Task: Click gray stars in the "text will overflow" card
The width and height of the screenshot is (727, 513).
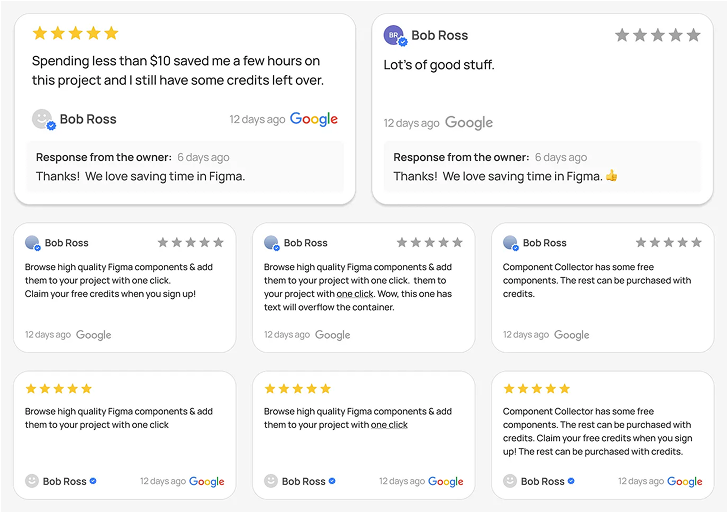Action: pyautogui.click(x=430, y=243)
